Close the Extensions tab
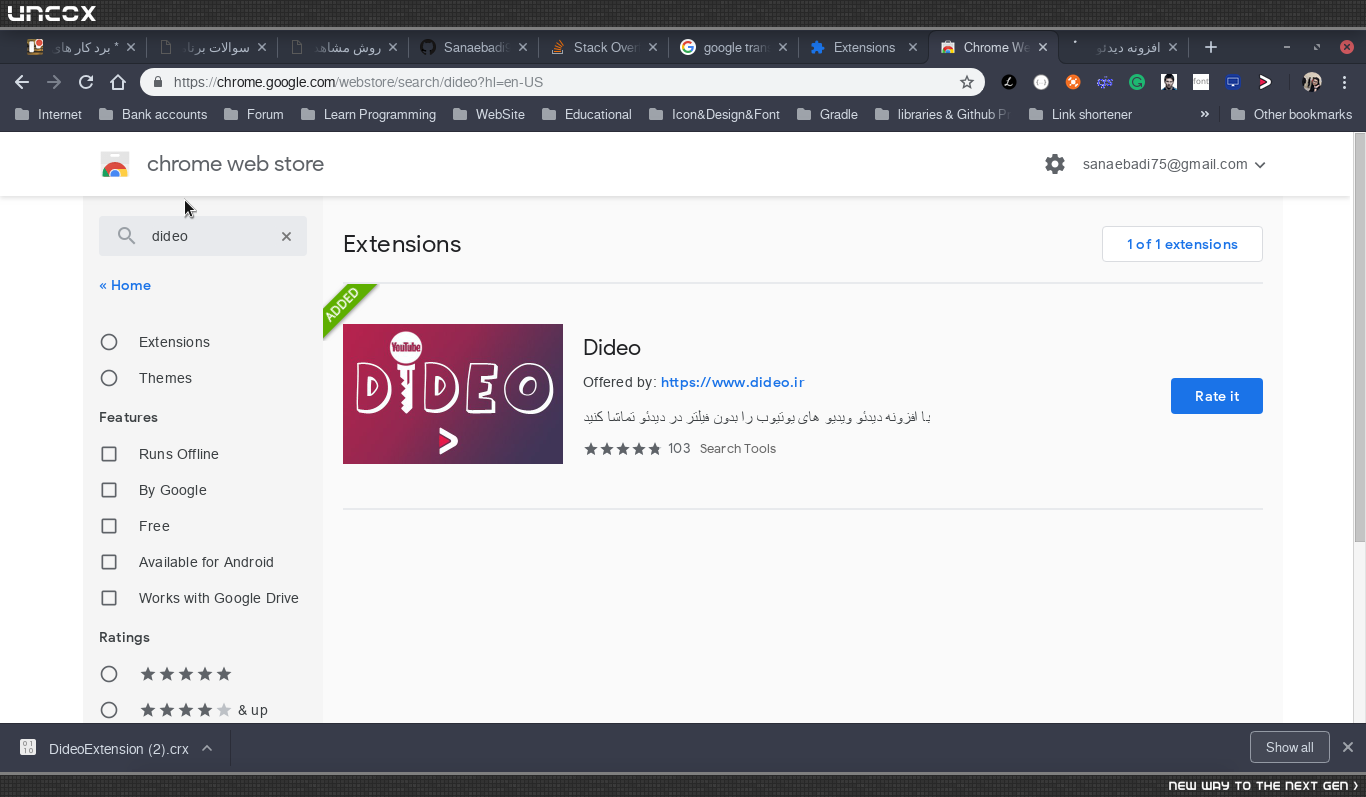The height and width of the screenshot is (797, 1366). click(912, 47)
